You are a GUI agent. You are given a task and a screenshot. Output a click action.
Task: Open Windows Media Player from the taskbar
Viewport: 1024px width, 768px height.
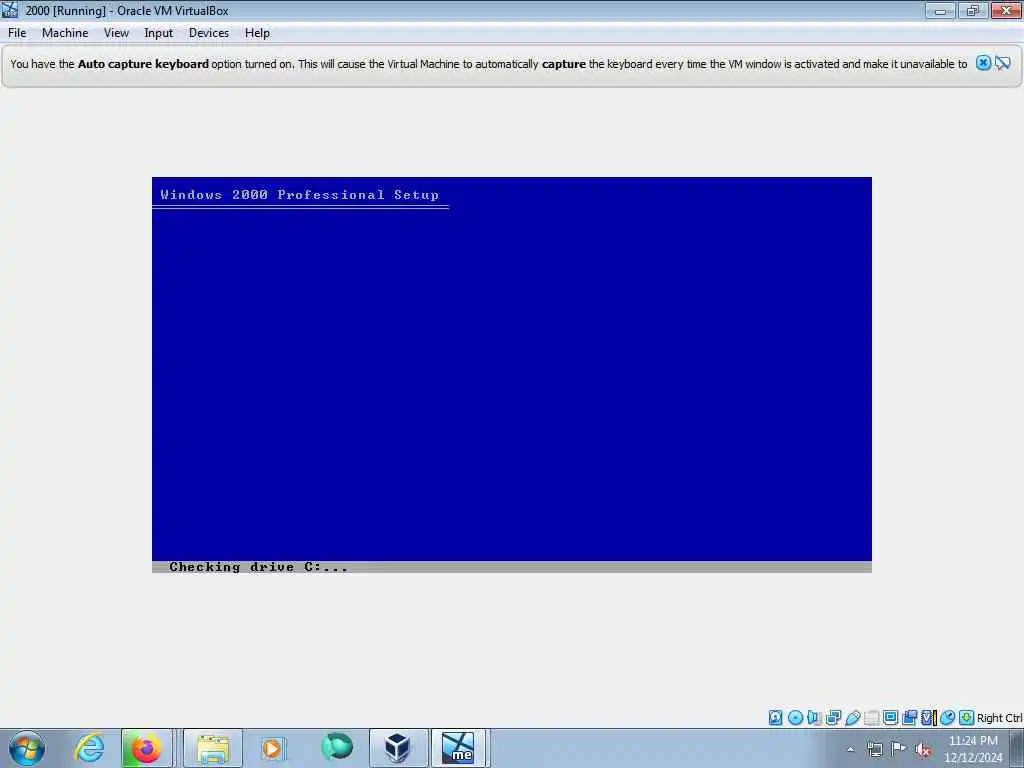[273, 748]
